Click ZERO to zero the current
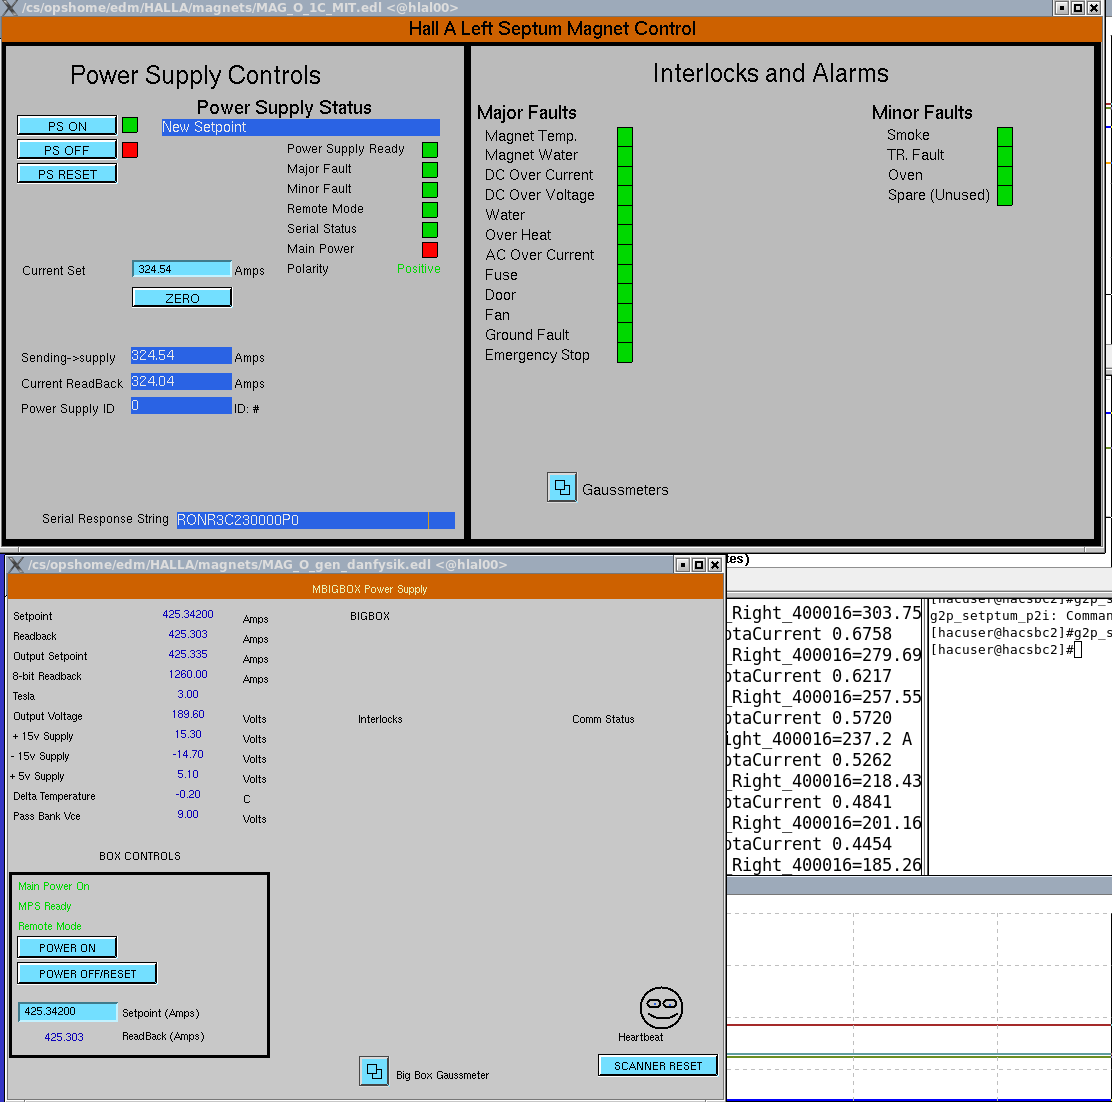The image size is (1112, 1102). tap(182, 298)
